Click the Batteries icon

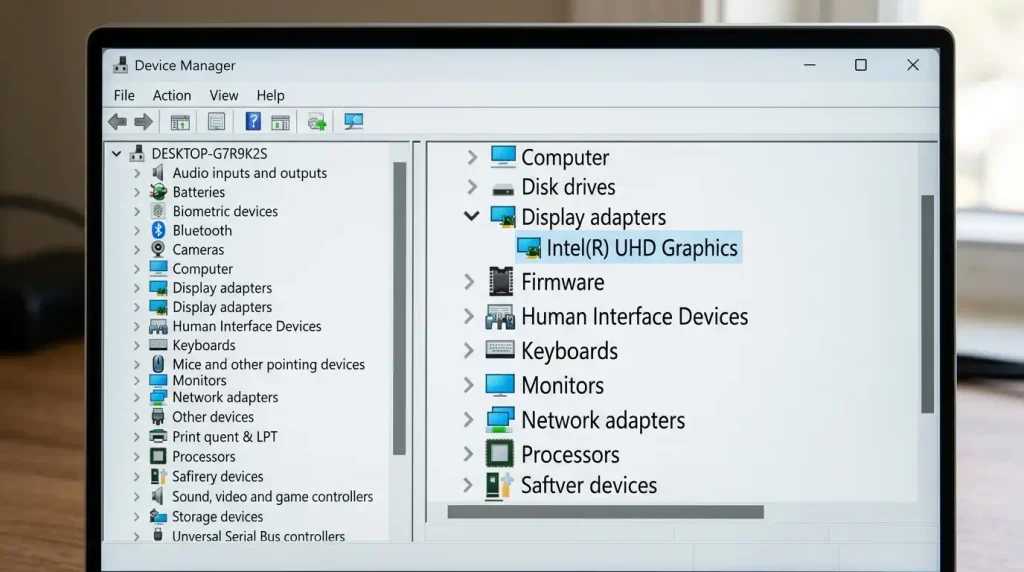[x=158, y=191]
